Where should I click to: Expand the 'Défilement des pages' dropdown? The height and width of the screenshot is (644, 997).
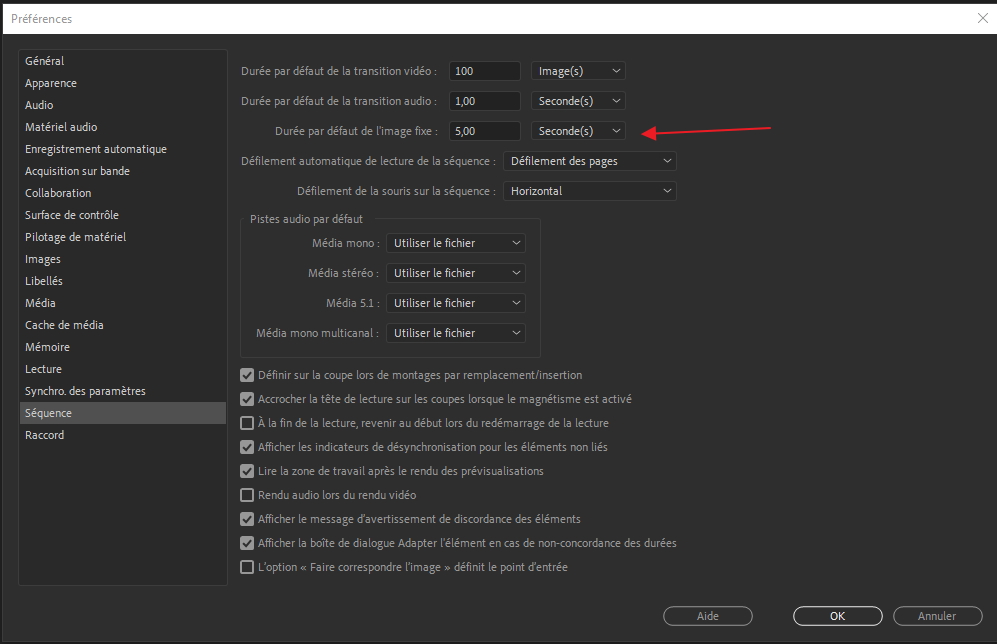click(589, 161)
